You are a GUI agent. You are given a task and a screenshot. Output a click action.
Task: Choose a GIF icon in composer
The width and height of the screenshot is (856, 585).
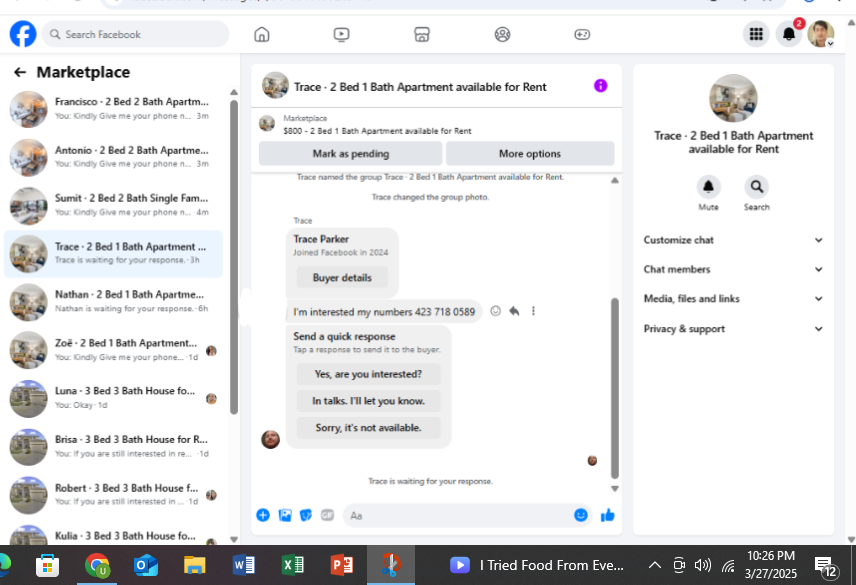tap(327, 515)
